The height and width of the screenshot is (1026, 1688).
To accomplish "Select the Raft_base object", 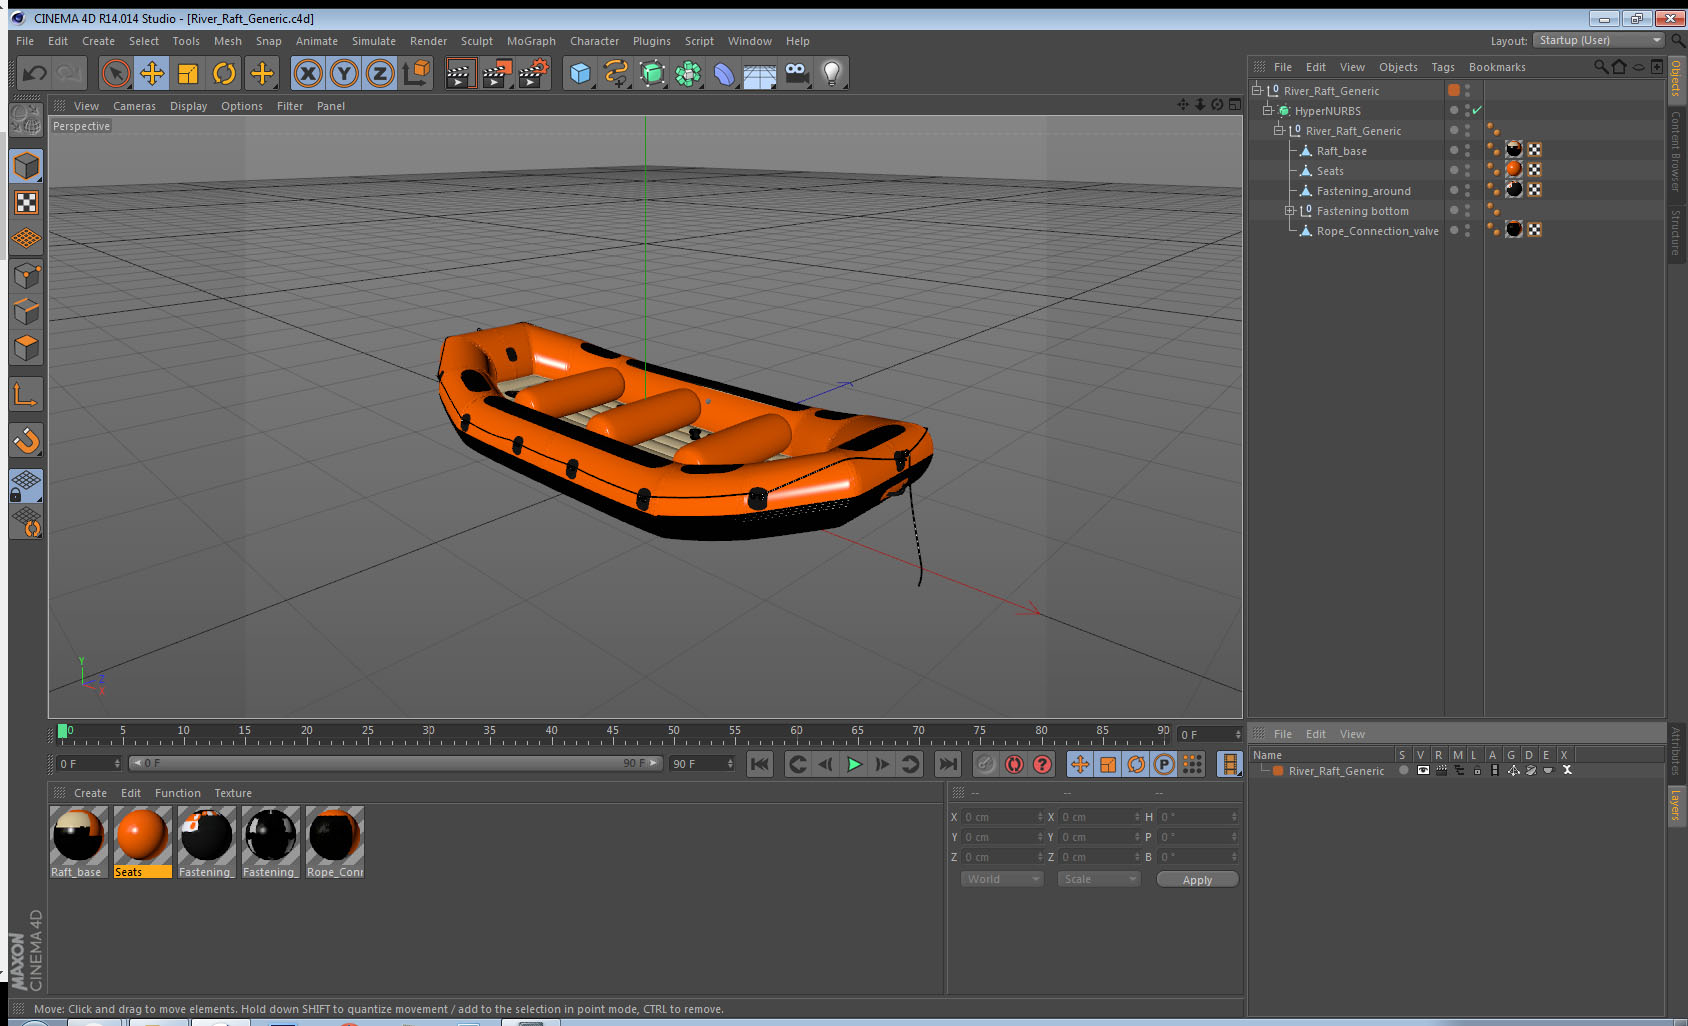I will click(x=1341, y=151).
